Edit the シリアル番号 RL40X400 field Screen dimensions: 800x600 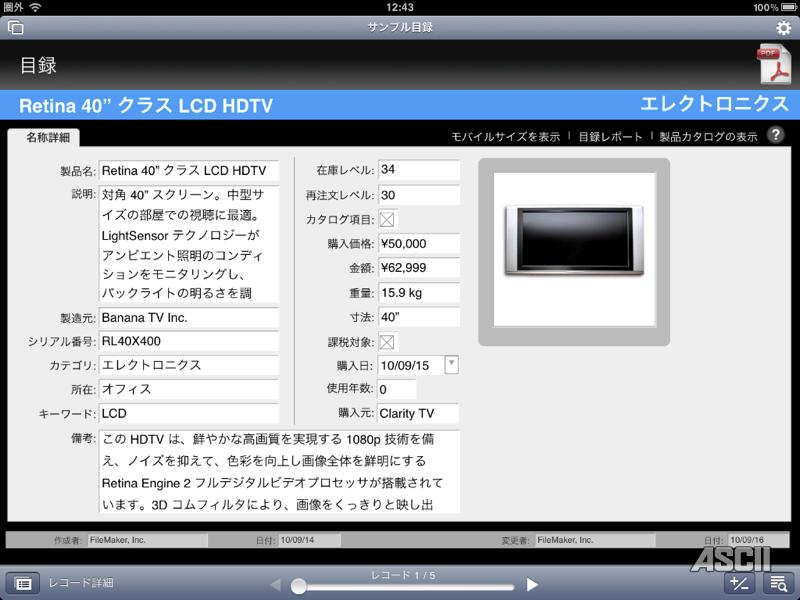(x=189, y=341)
